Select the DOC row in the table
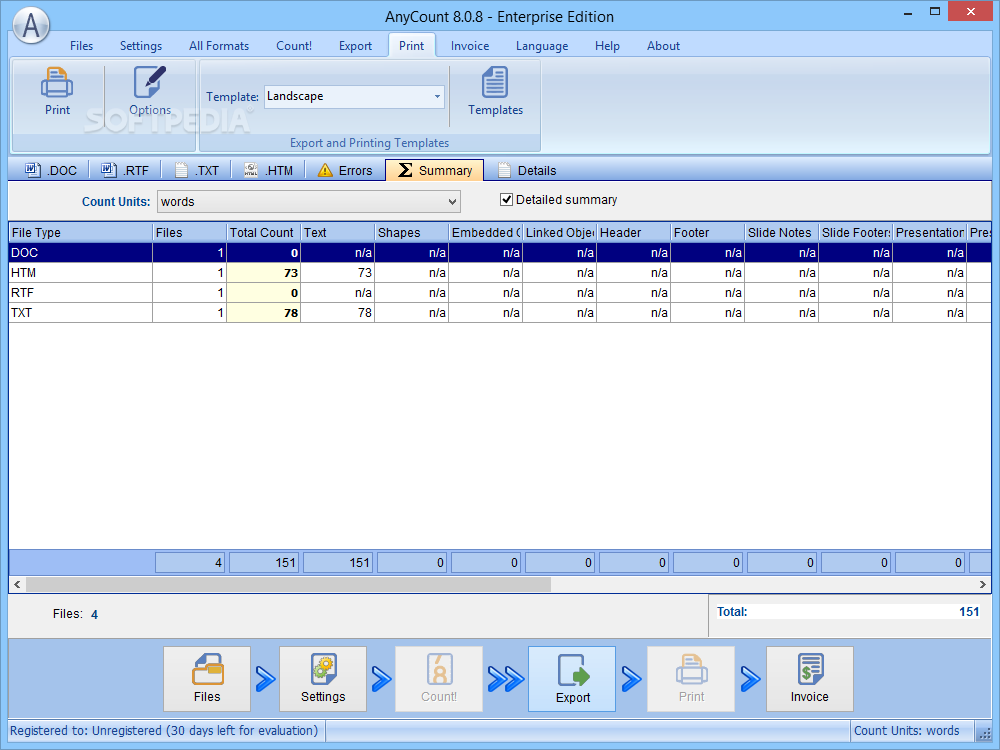 coord(500,253)
